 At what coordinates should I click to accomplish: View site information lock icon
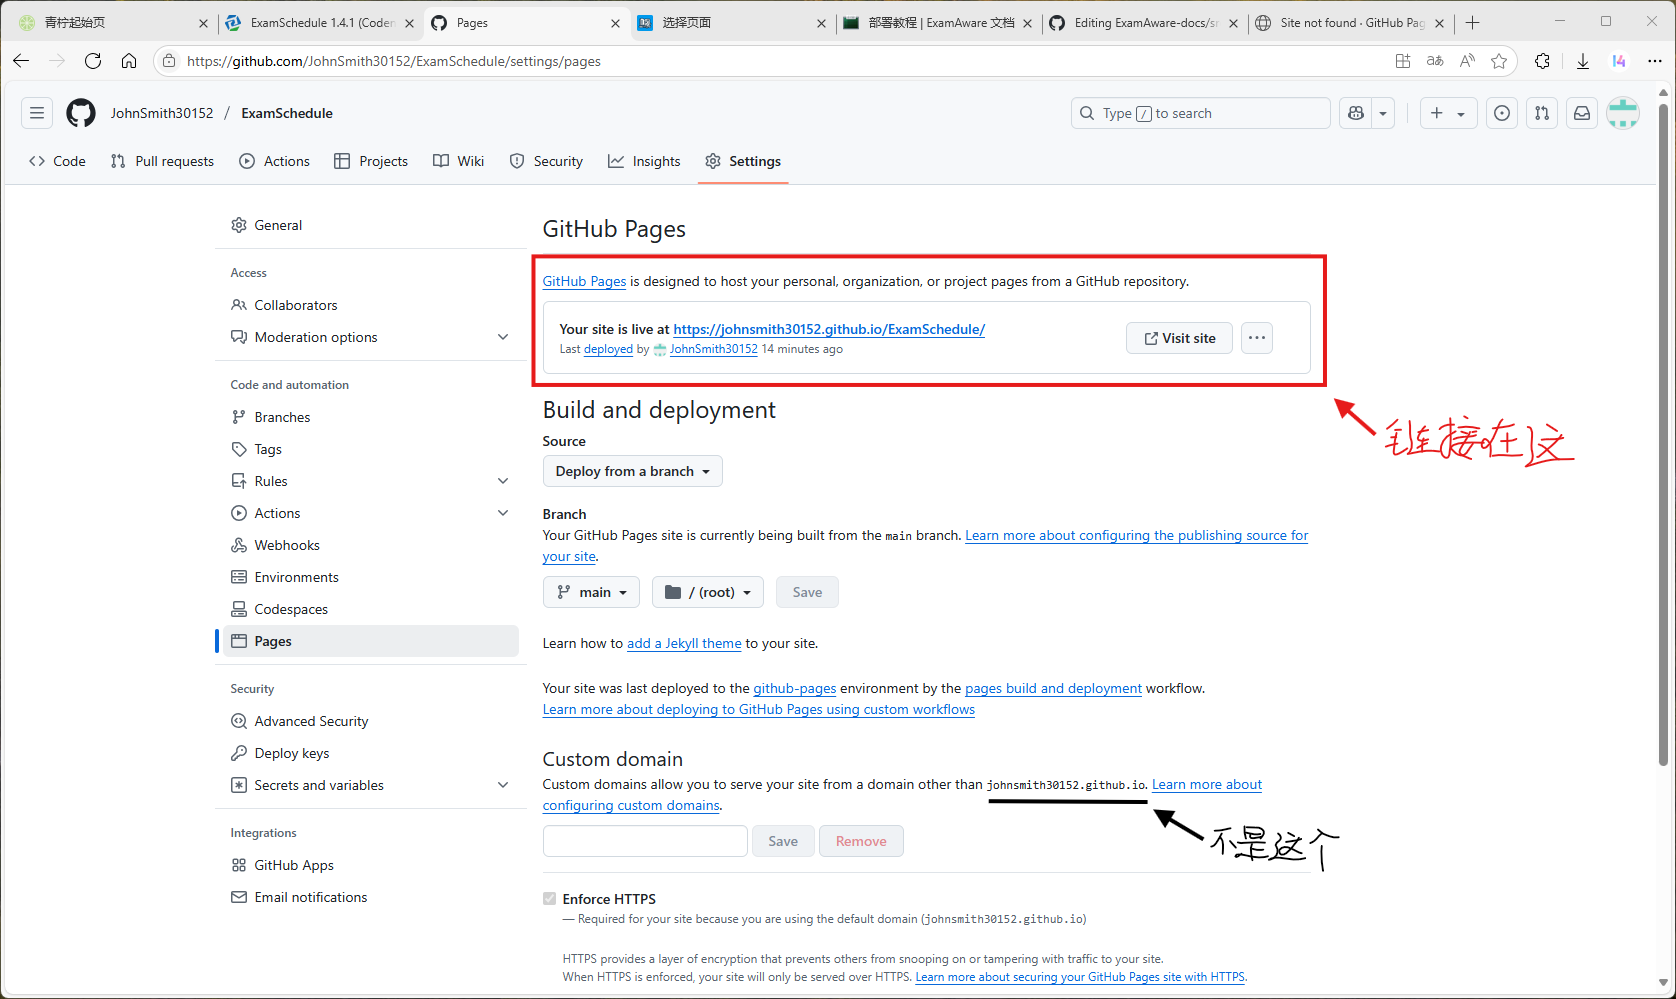(169, 61)
